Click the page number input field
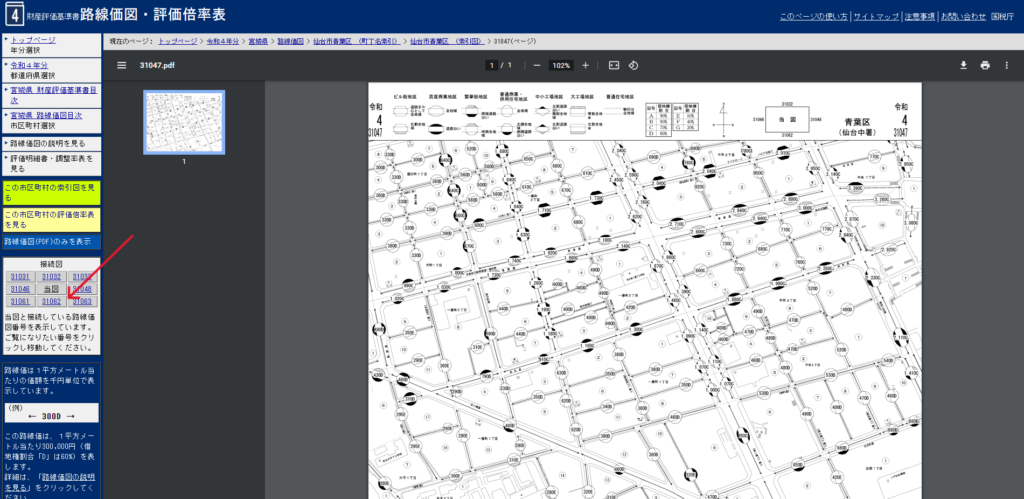The height and width of the screenshot is (499, 1024). pos(490,65)
